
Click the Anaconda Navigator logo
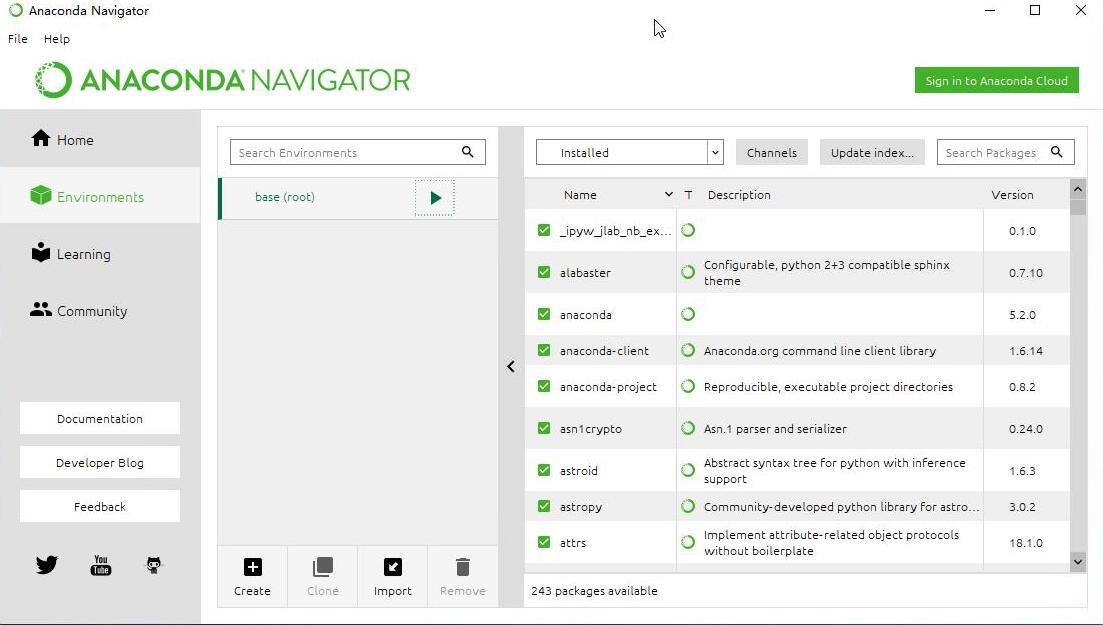222,80
